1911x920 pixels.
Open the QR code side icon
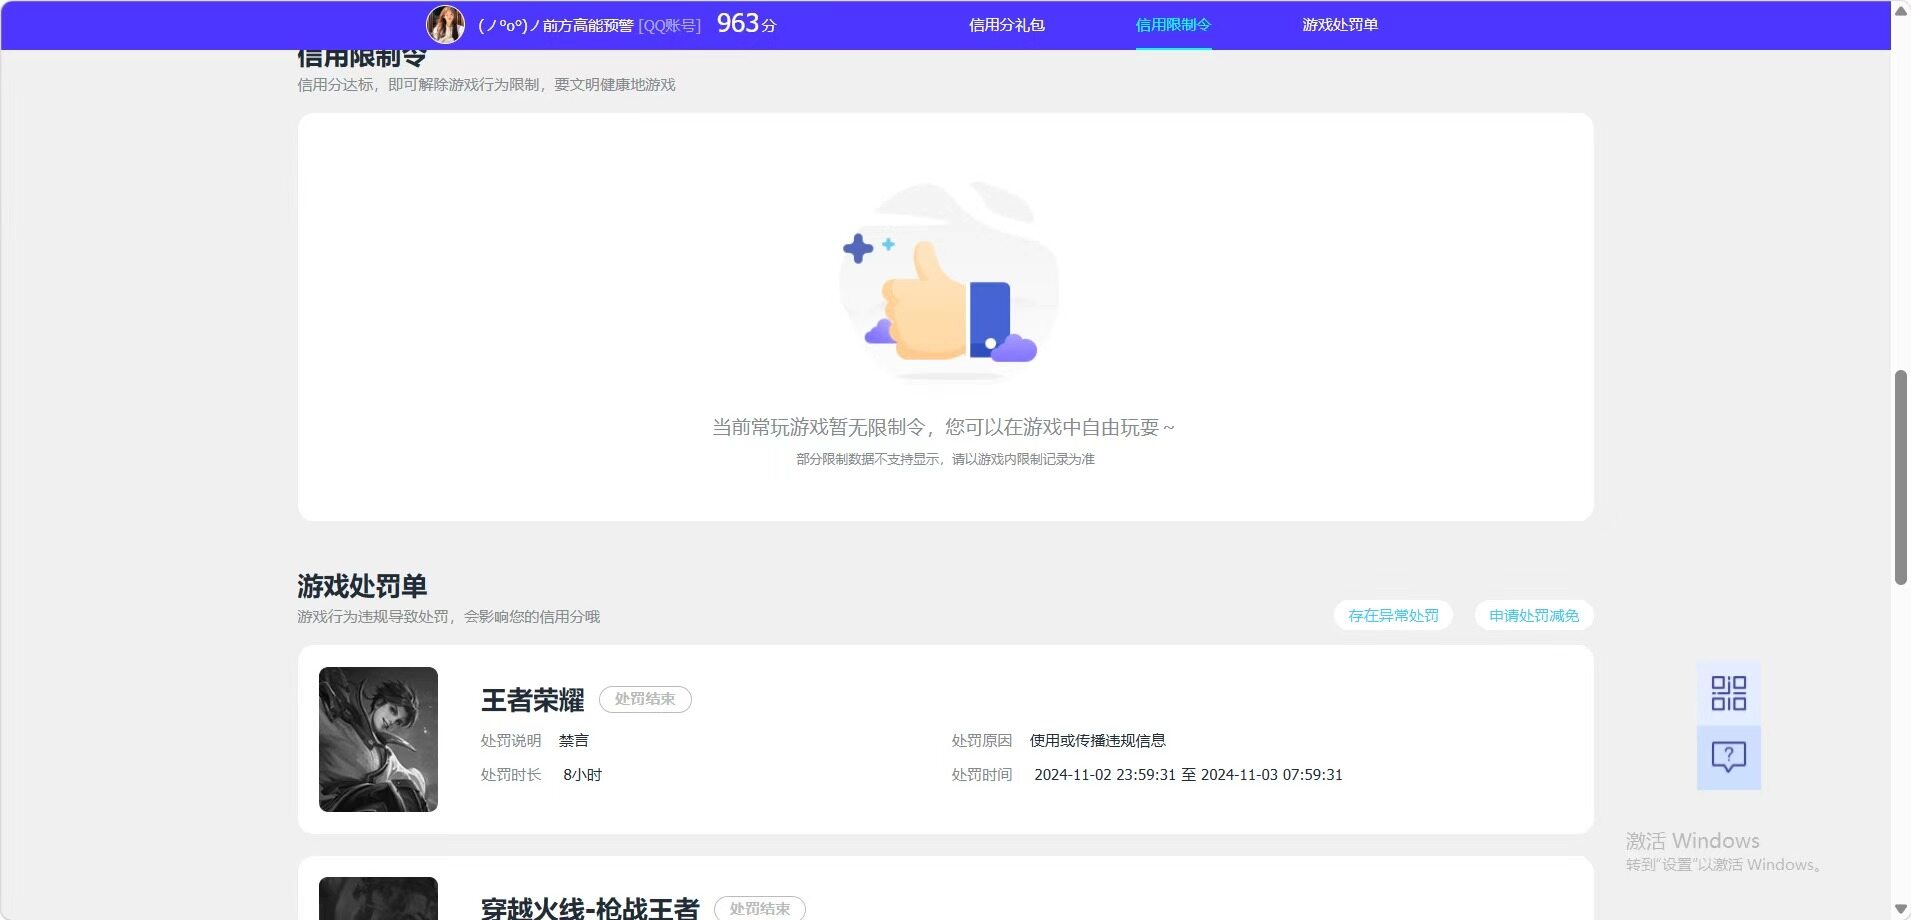pos(1728,693)
